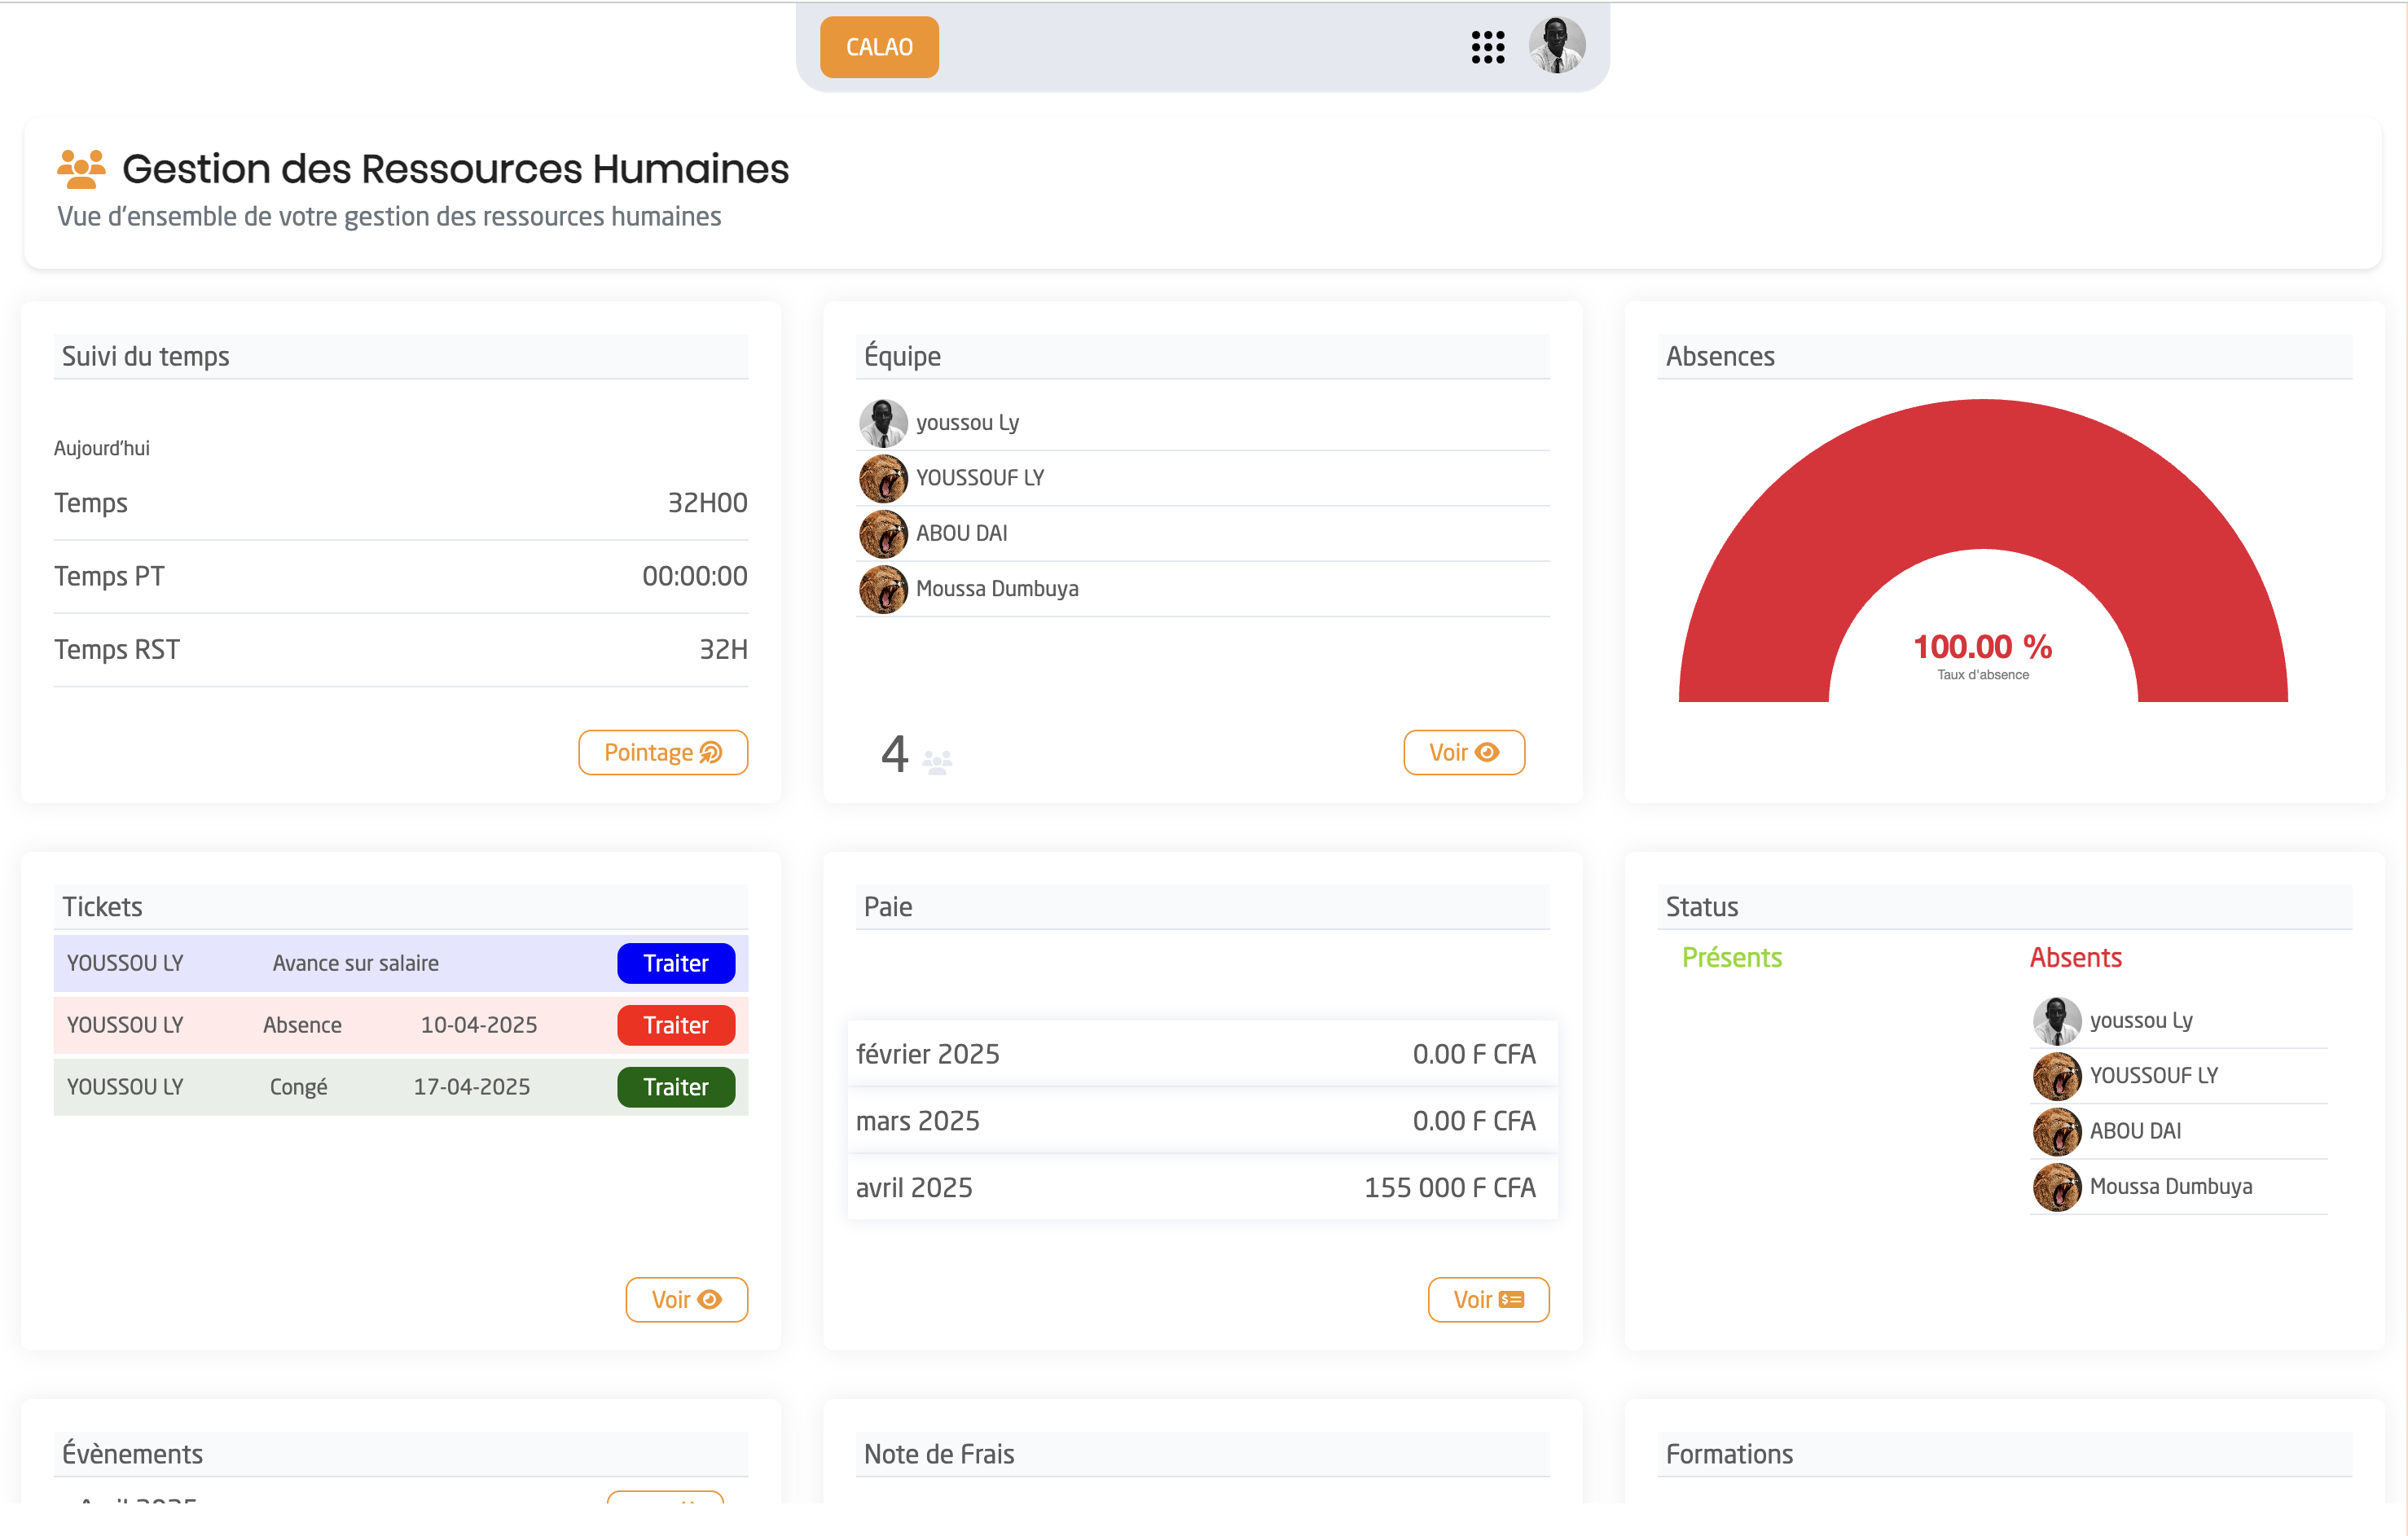Click the 17-04-2025 ticket date
Viewport: 2408px width, 1536px height.
pyautogui.click(x=471, y=1087)
